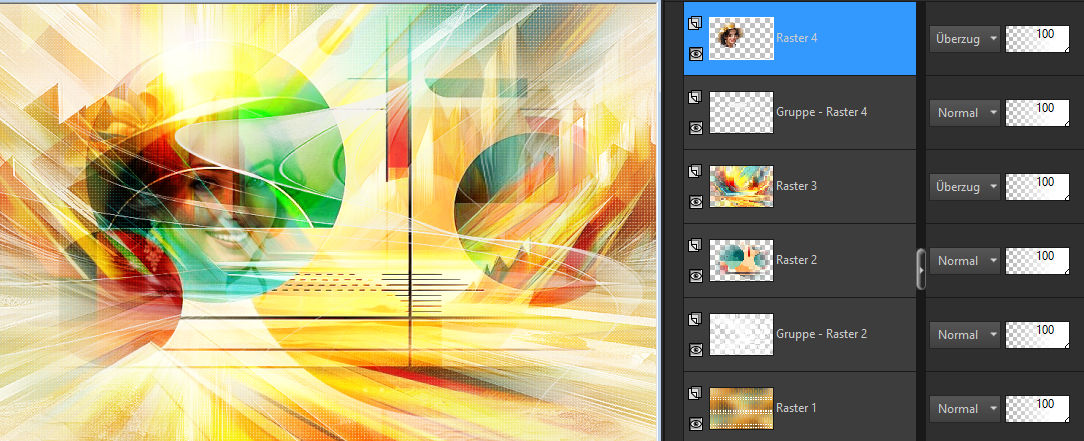Select the Raster 3 layer thumbnail

pos(741,187)
